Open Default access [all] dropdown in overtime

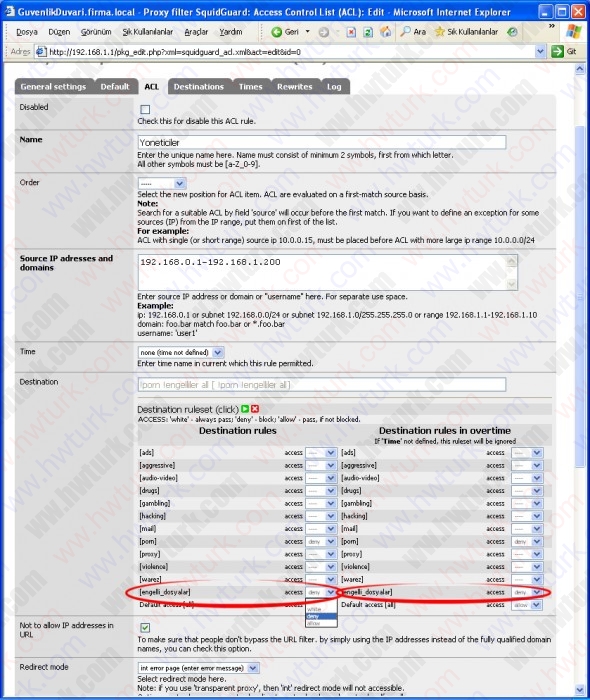click(527, 605)
